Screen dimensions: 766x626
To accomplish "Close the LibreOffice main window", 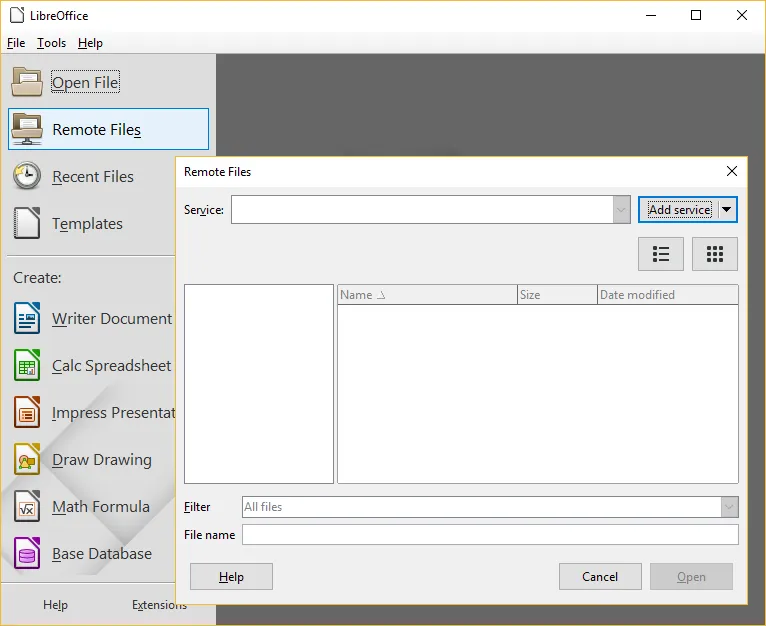I will pos(742,15).
